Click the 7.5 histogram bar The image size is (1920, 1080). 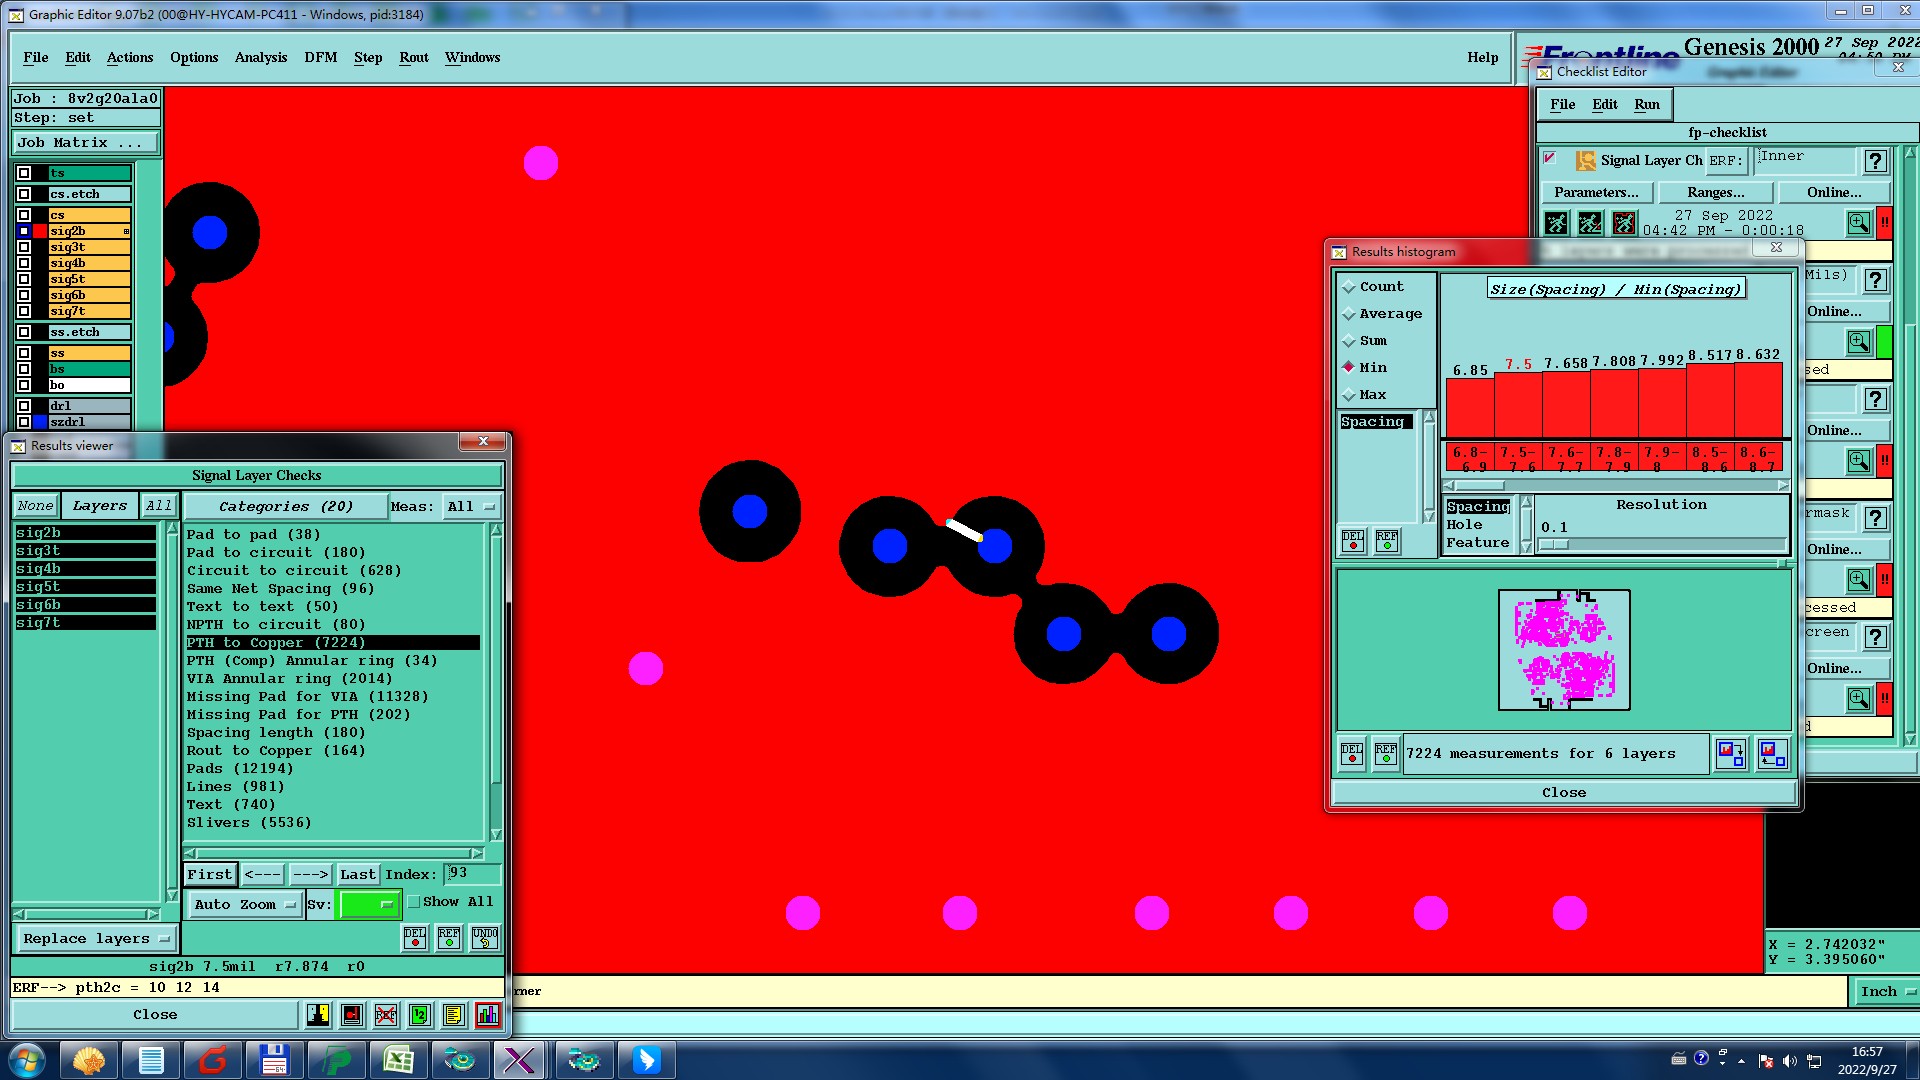click(1518, 405)
